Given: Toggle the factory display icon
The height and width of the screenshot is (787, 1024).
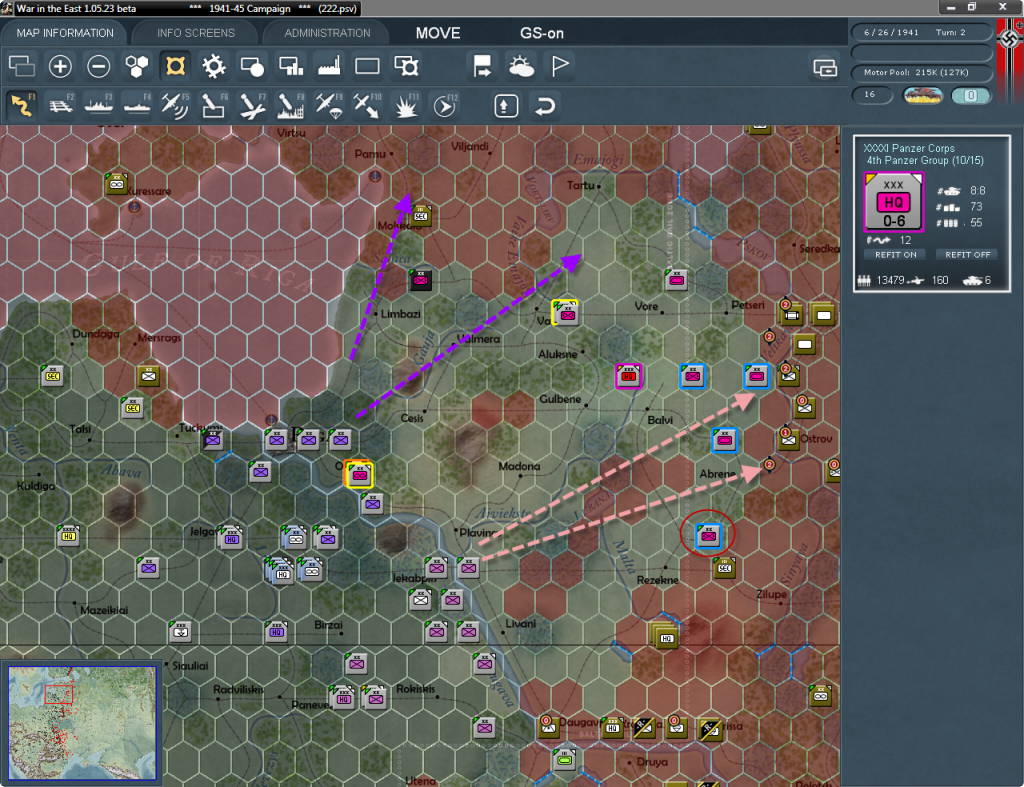Looking at the screenshot, I should coord(329,66).
